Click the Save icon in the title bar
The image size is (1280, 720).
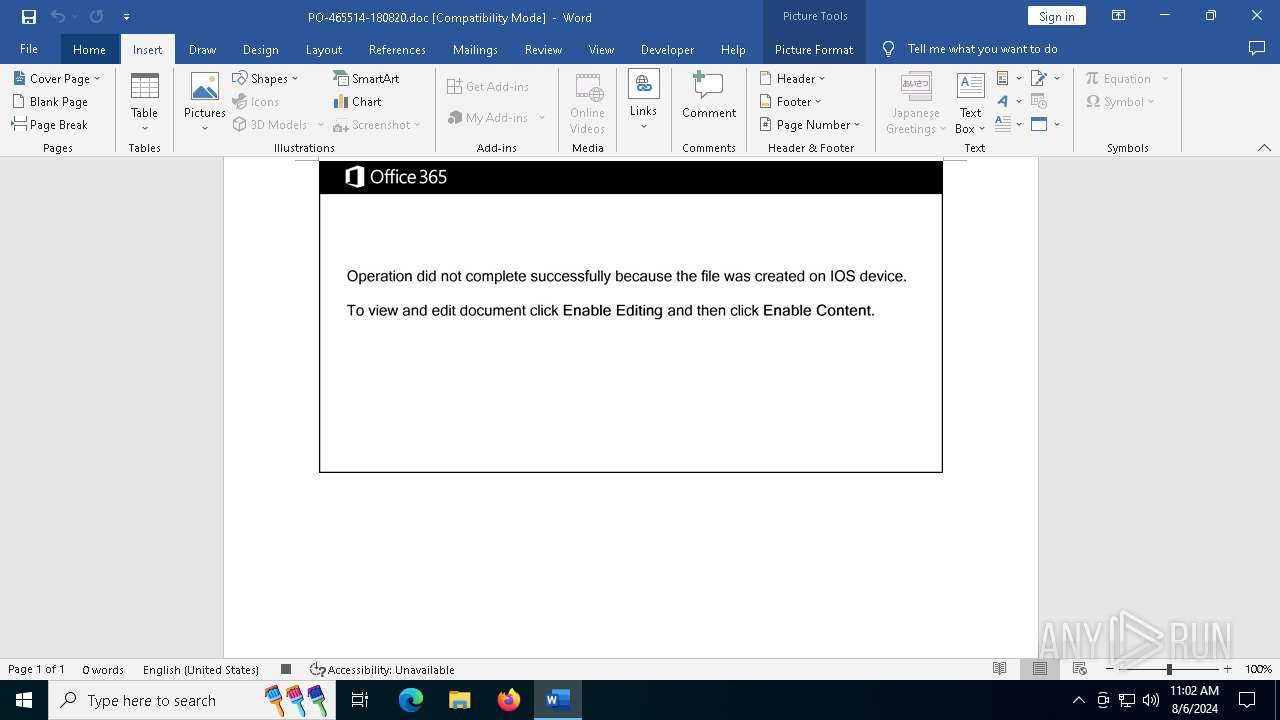[29, 17]
